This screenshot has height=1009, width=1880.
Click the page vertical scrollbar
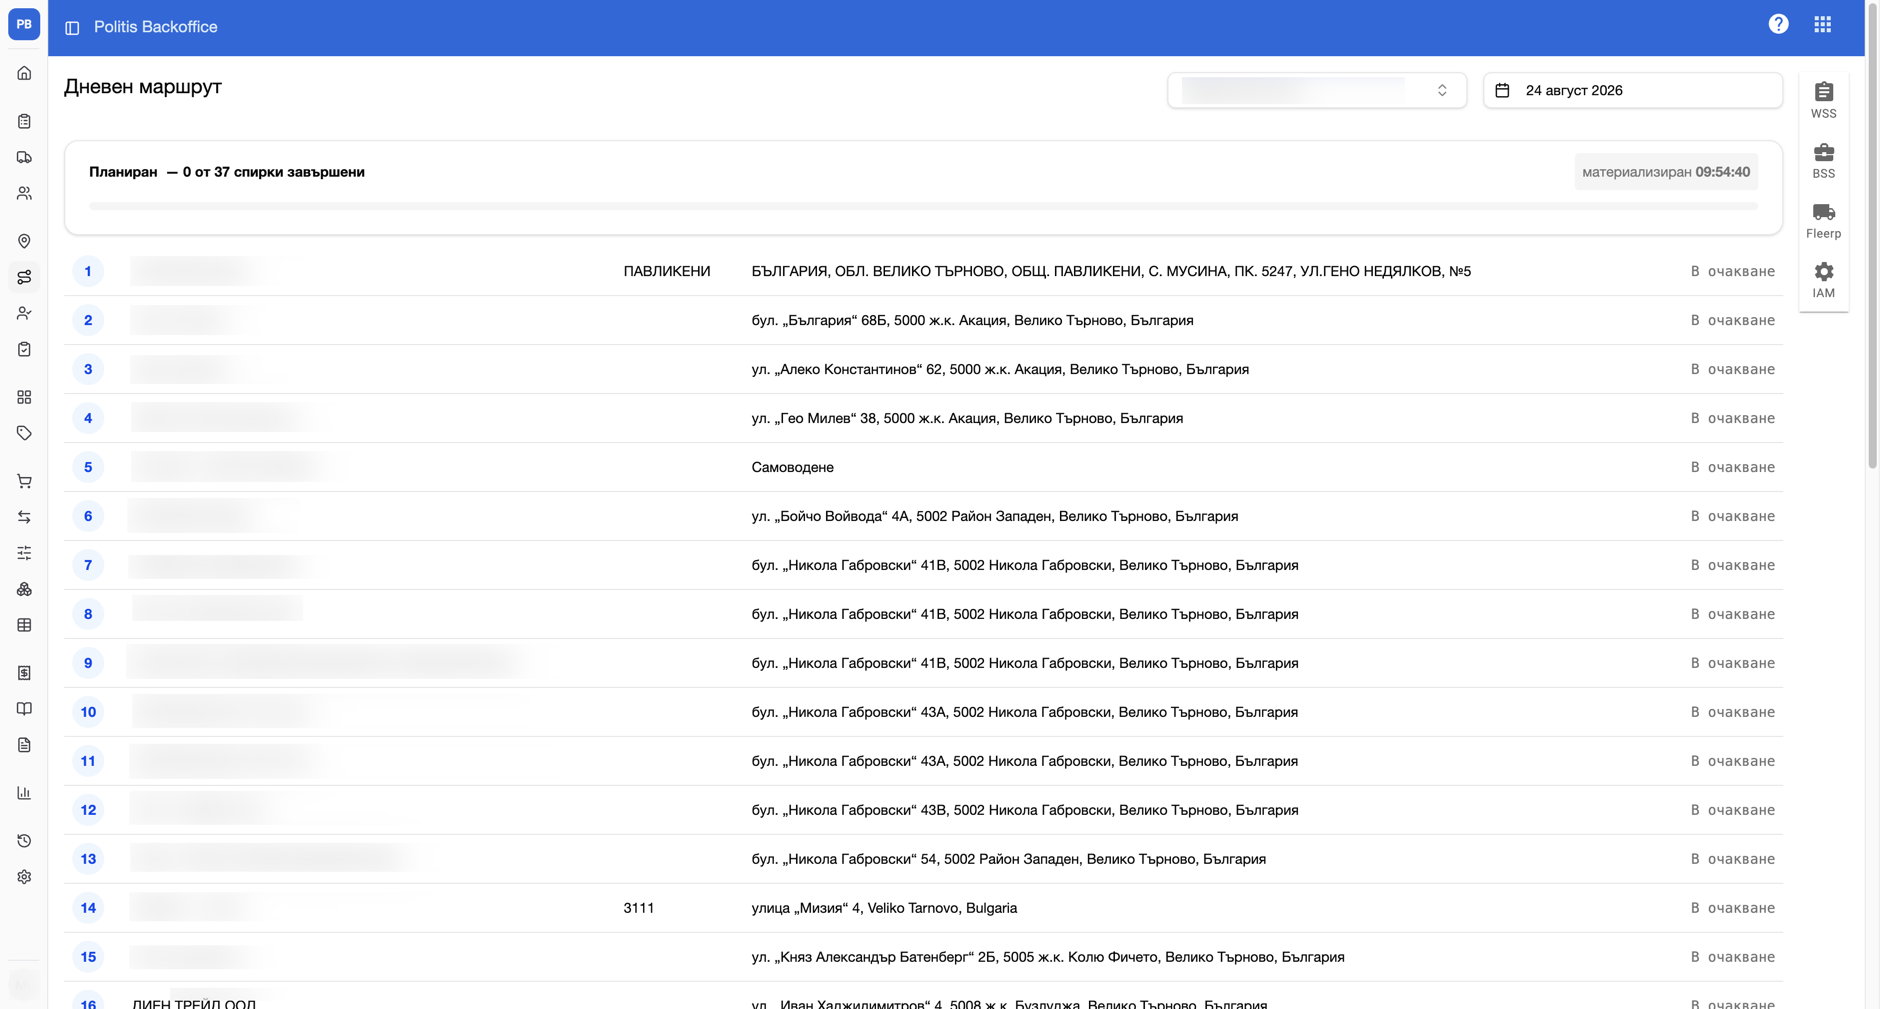(x=1872, y=235)
